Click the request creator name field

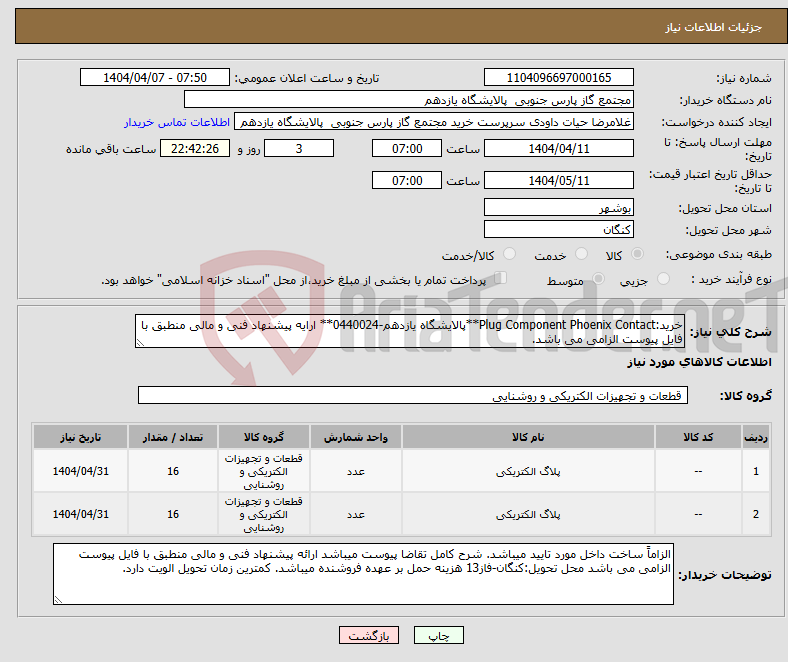[x=434, y=122]
